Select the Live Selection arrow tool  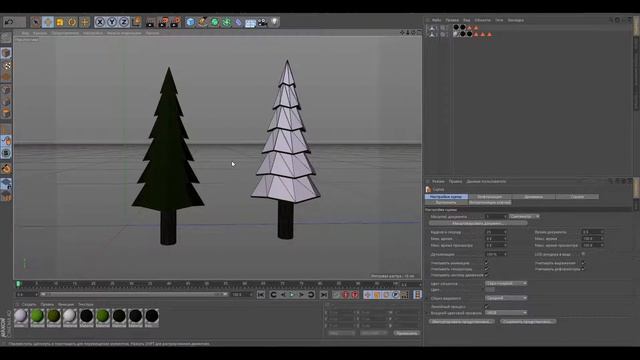click(36, 22)
